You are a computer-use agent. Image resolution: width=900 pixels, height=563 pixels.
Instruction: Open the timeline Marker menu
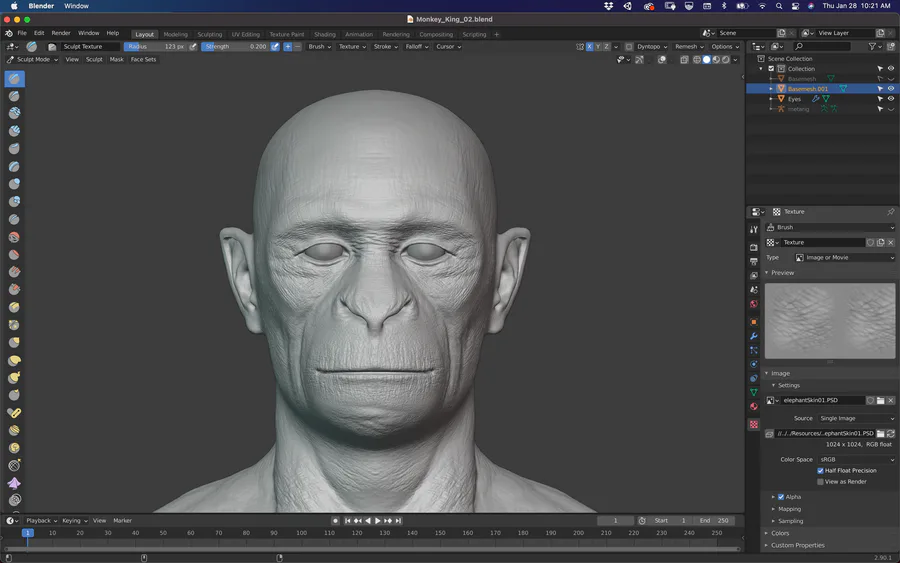click(x=122, y=521)
